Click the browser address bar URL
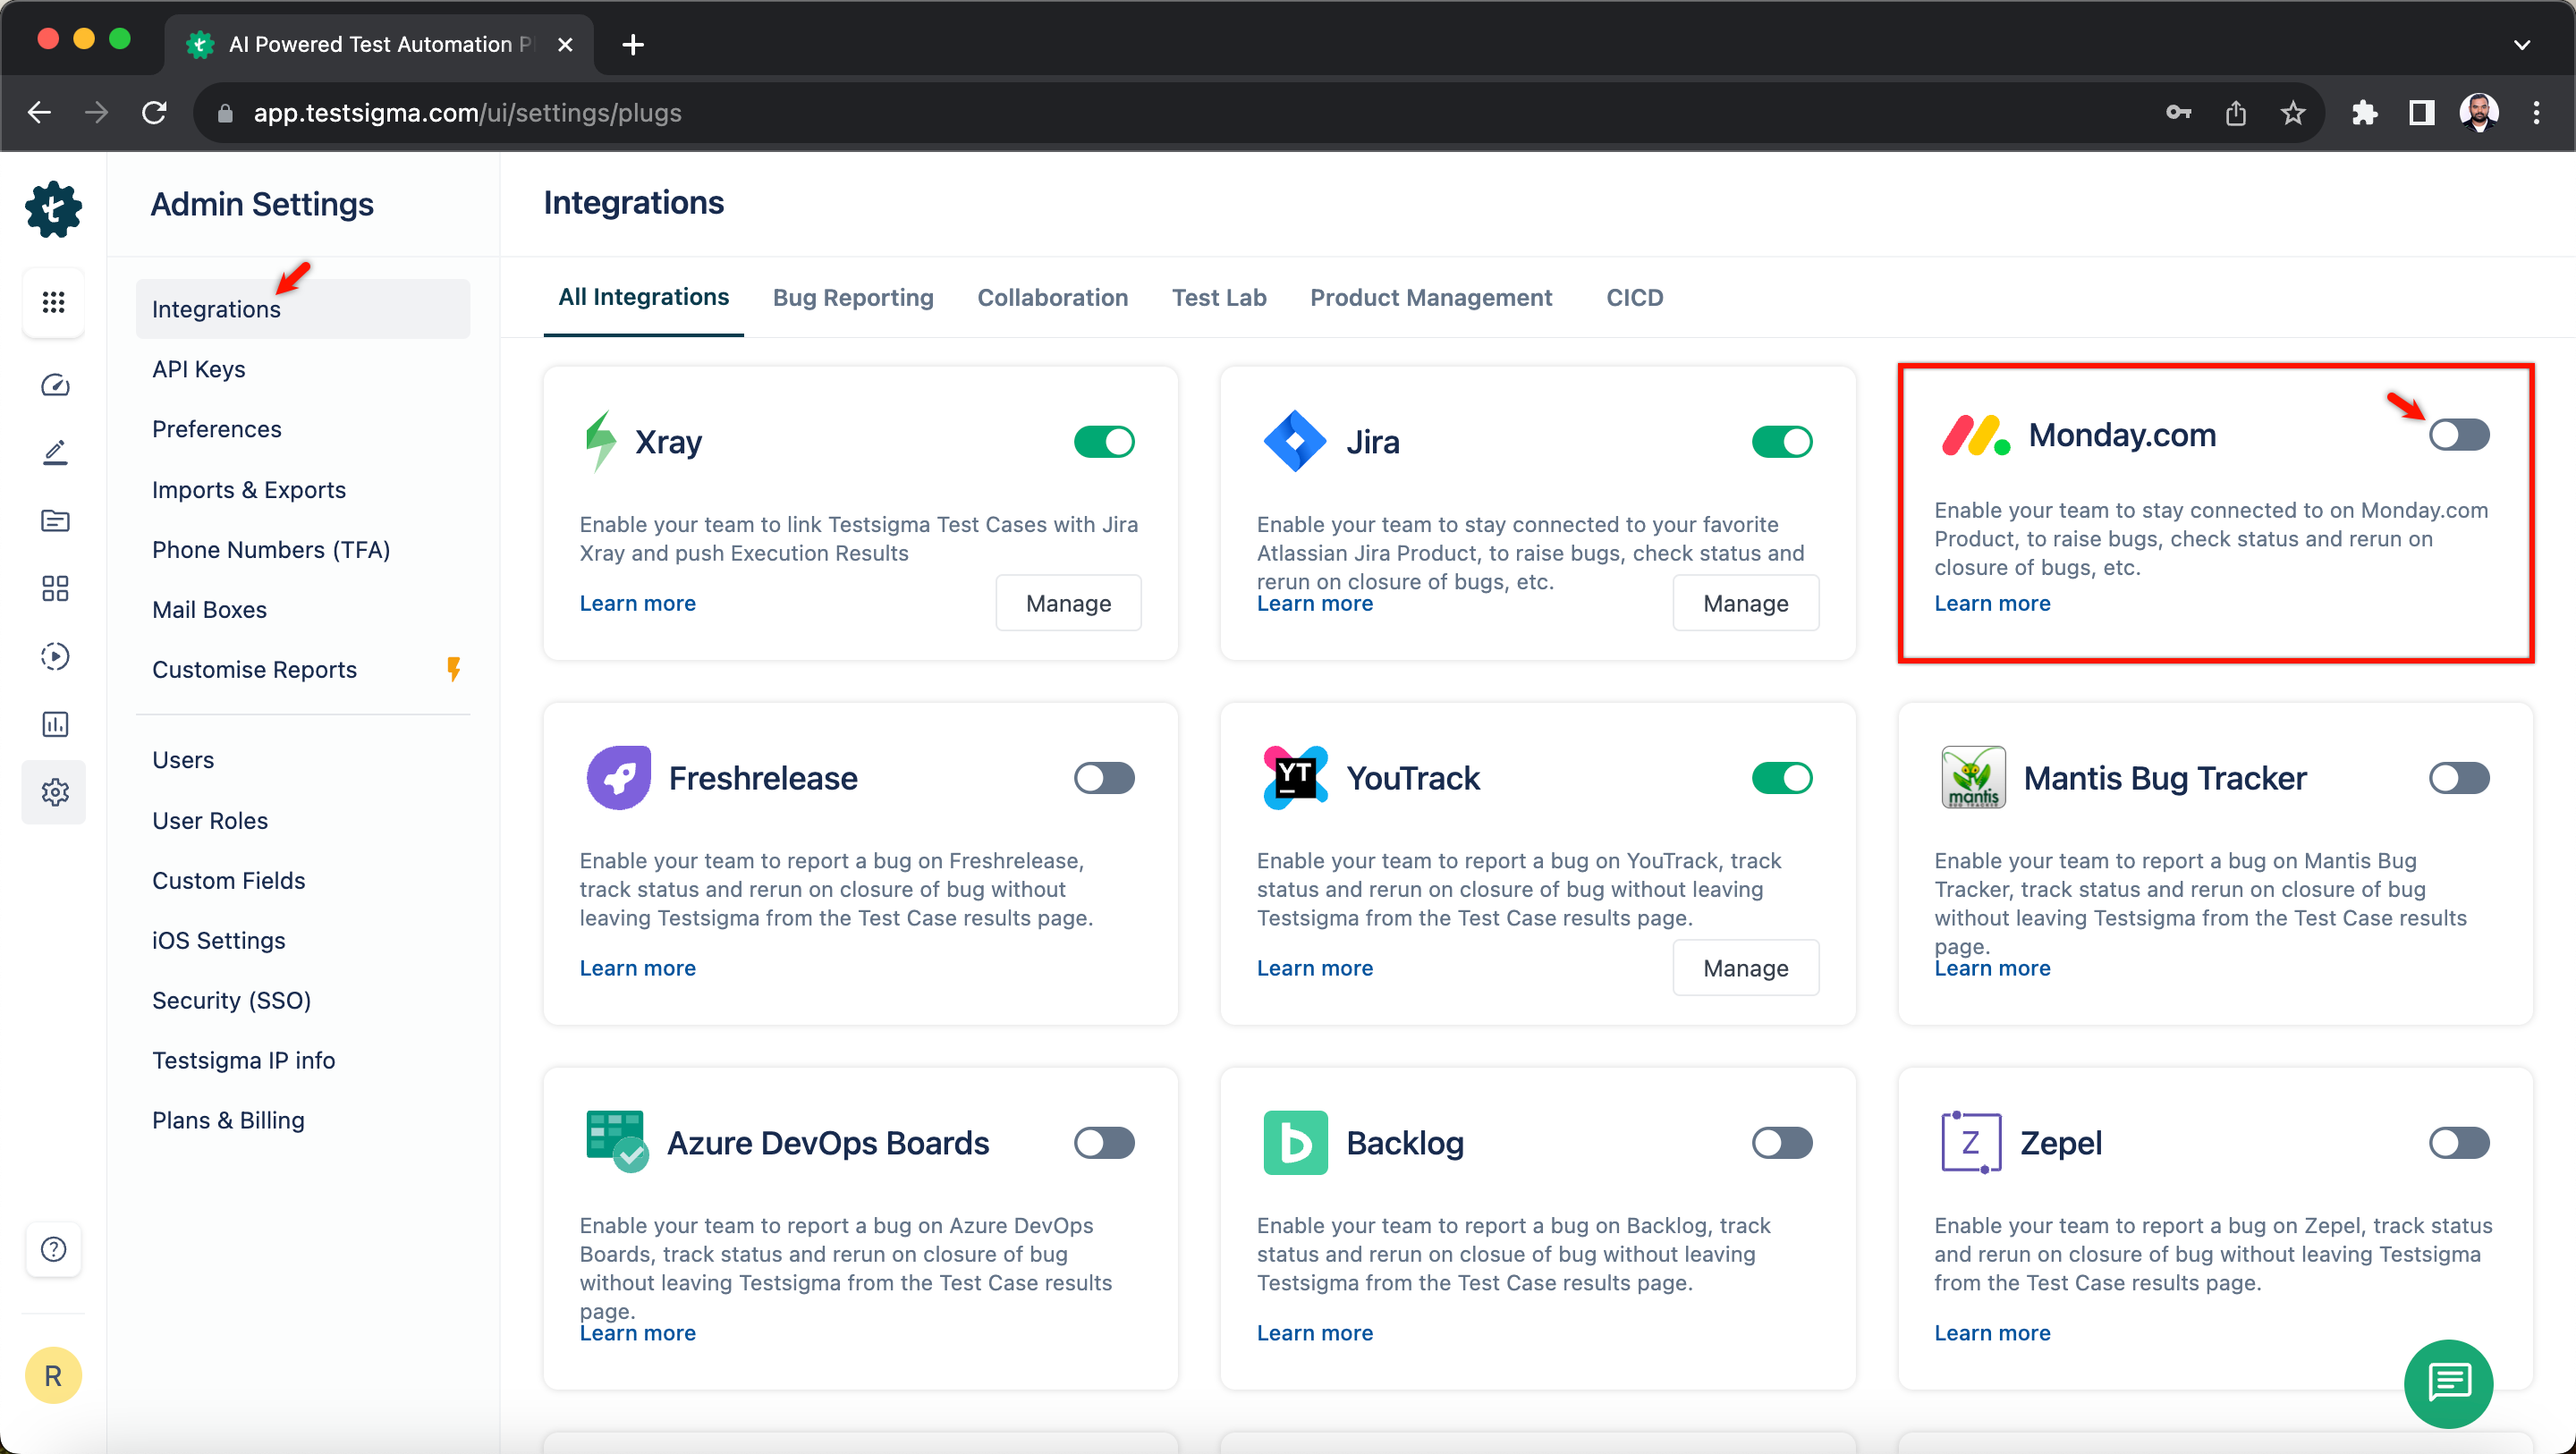 click(x=467, y=112)
